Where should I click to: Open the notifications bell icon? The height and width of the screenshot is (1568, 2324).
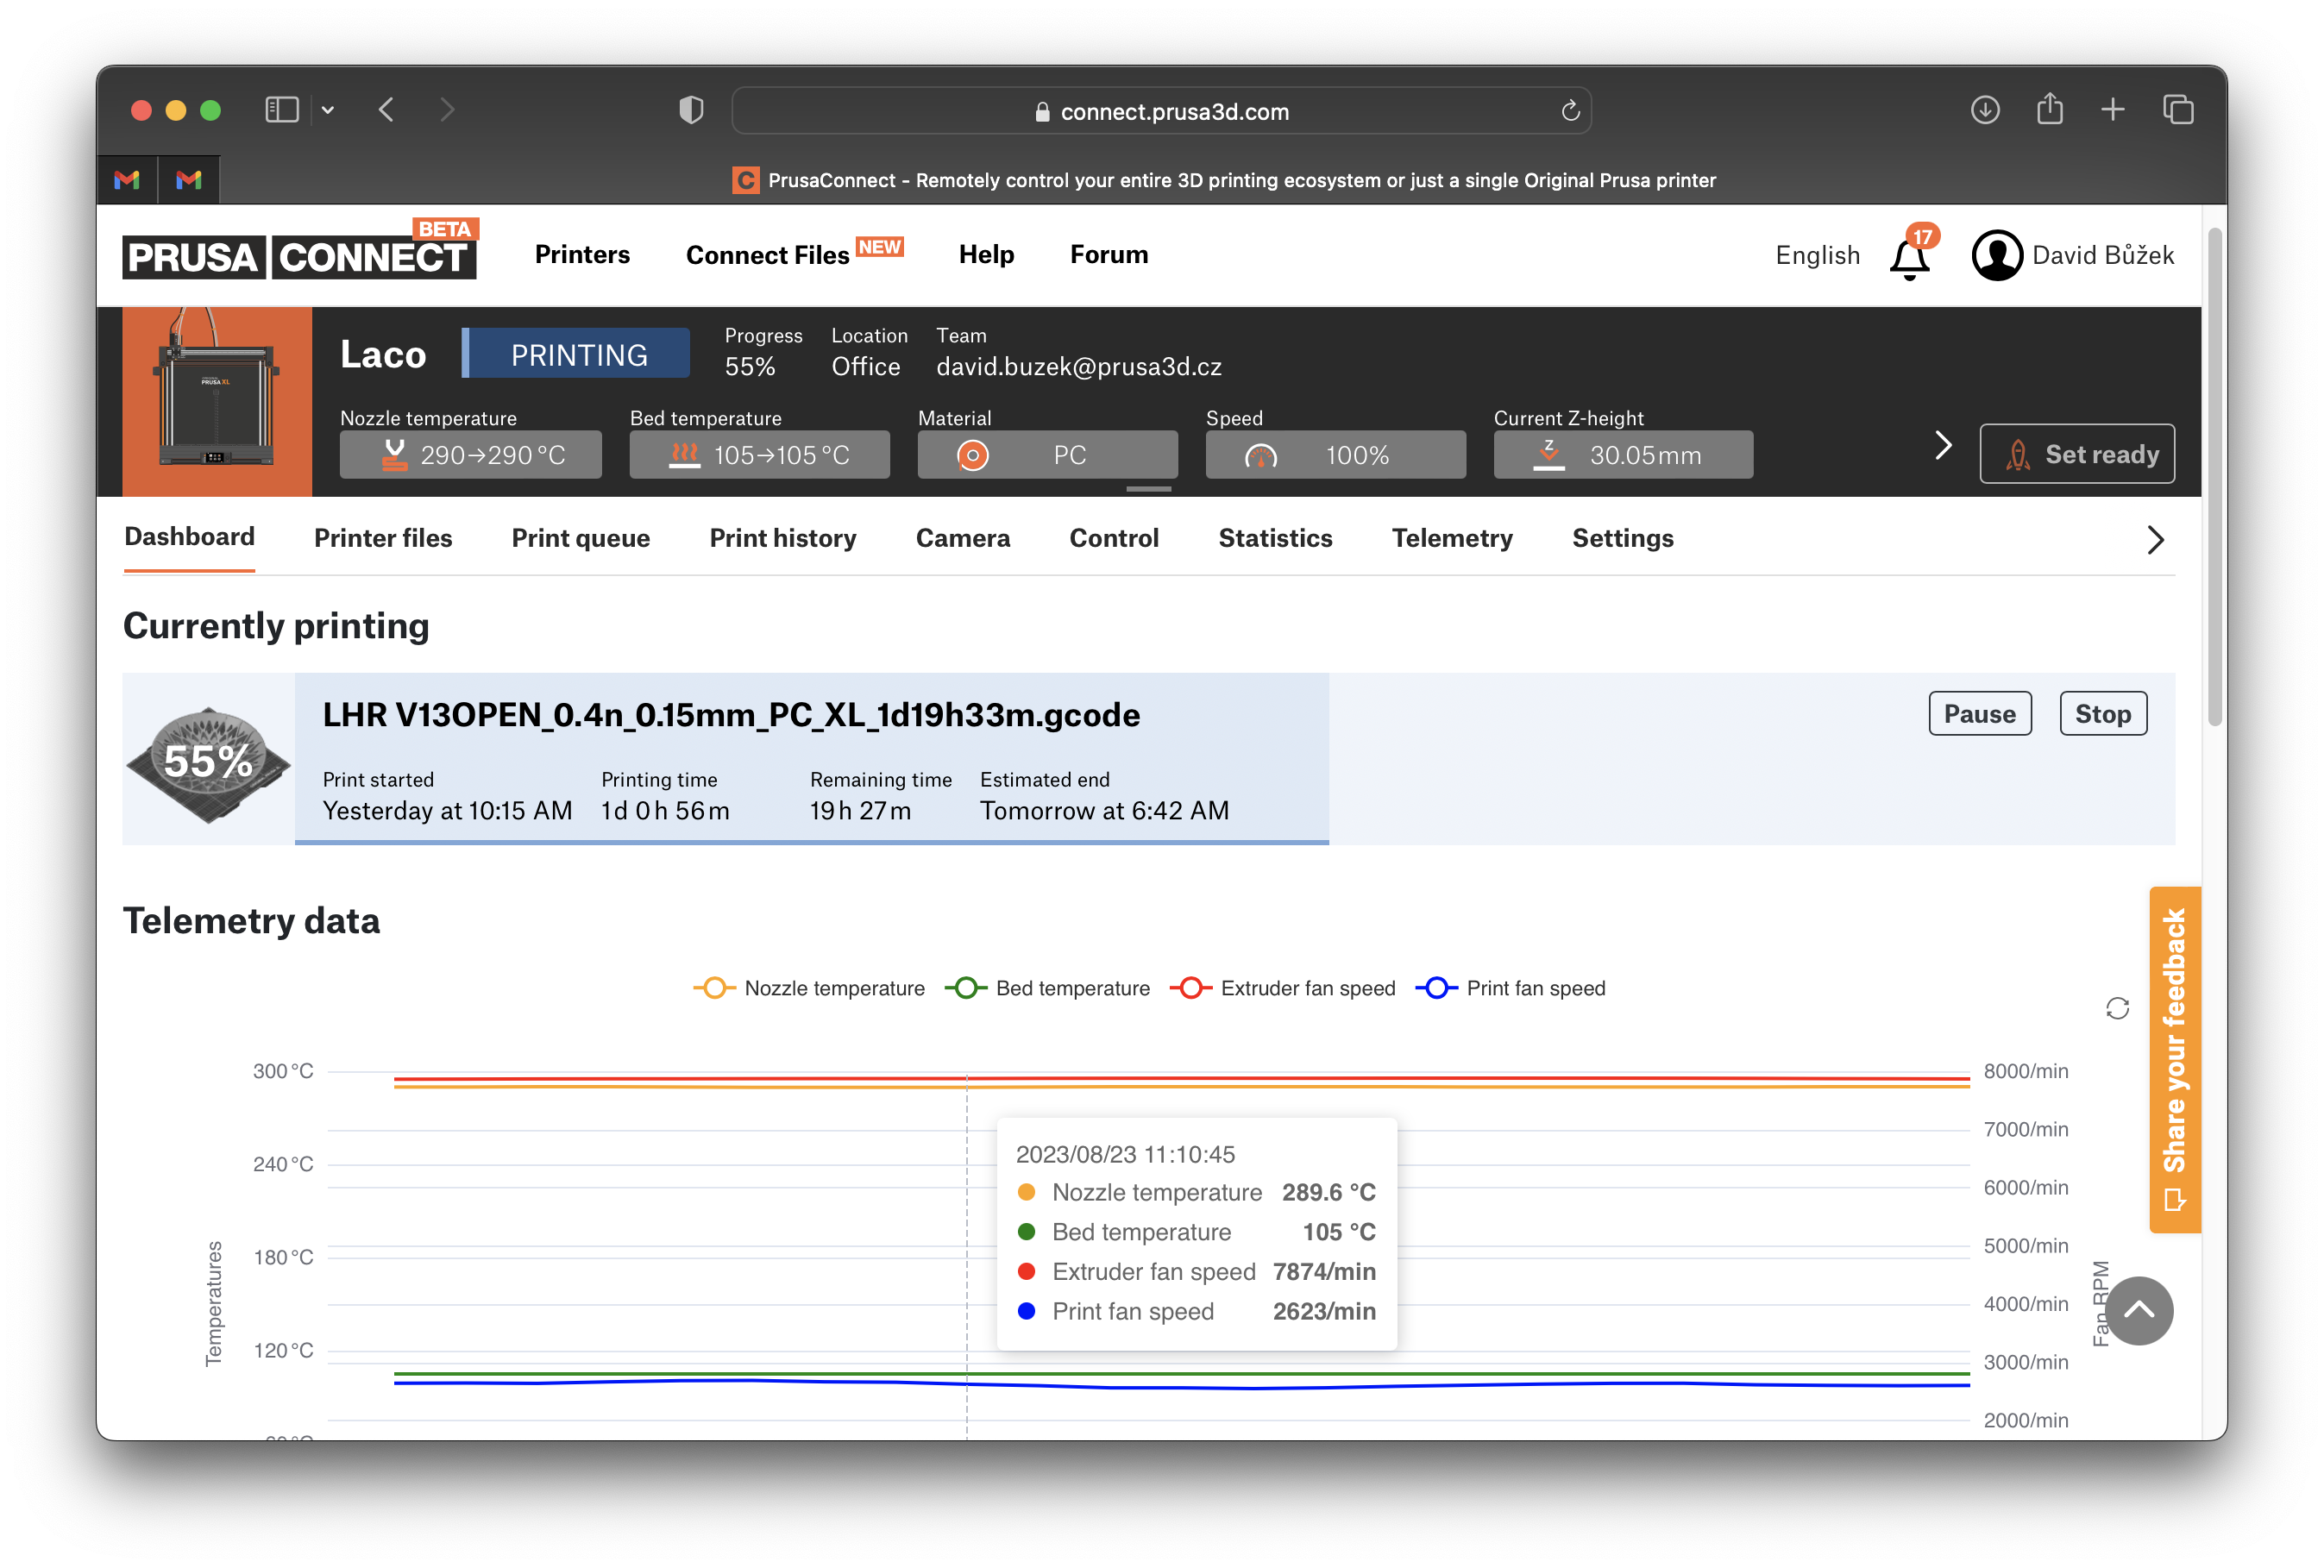pyautogui.click(x=1908, y=257)
